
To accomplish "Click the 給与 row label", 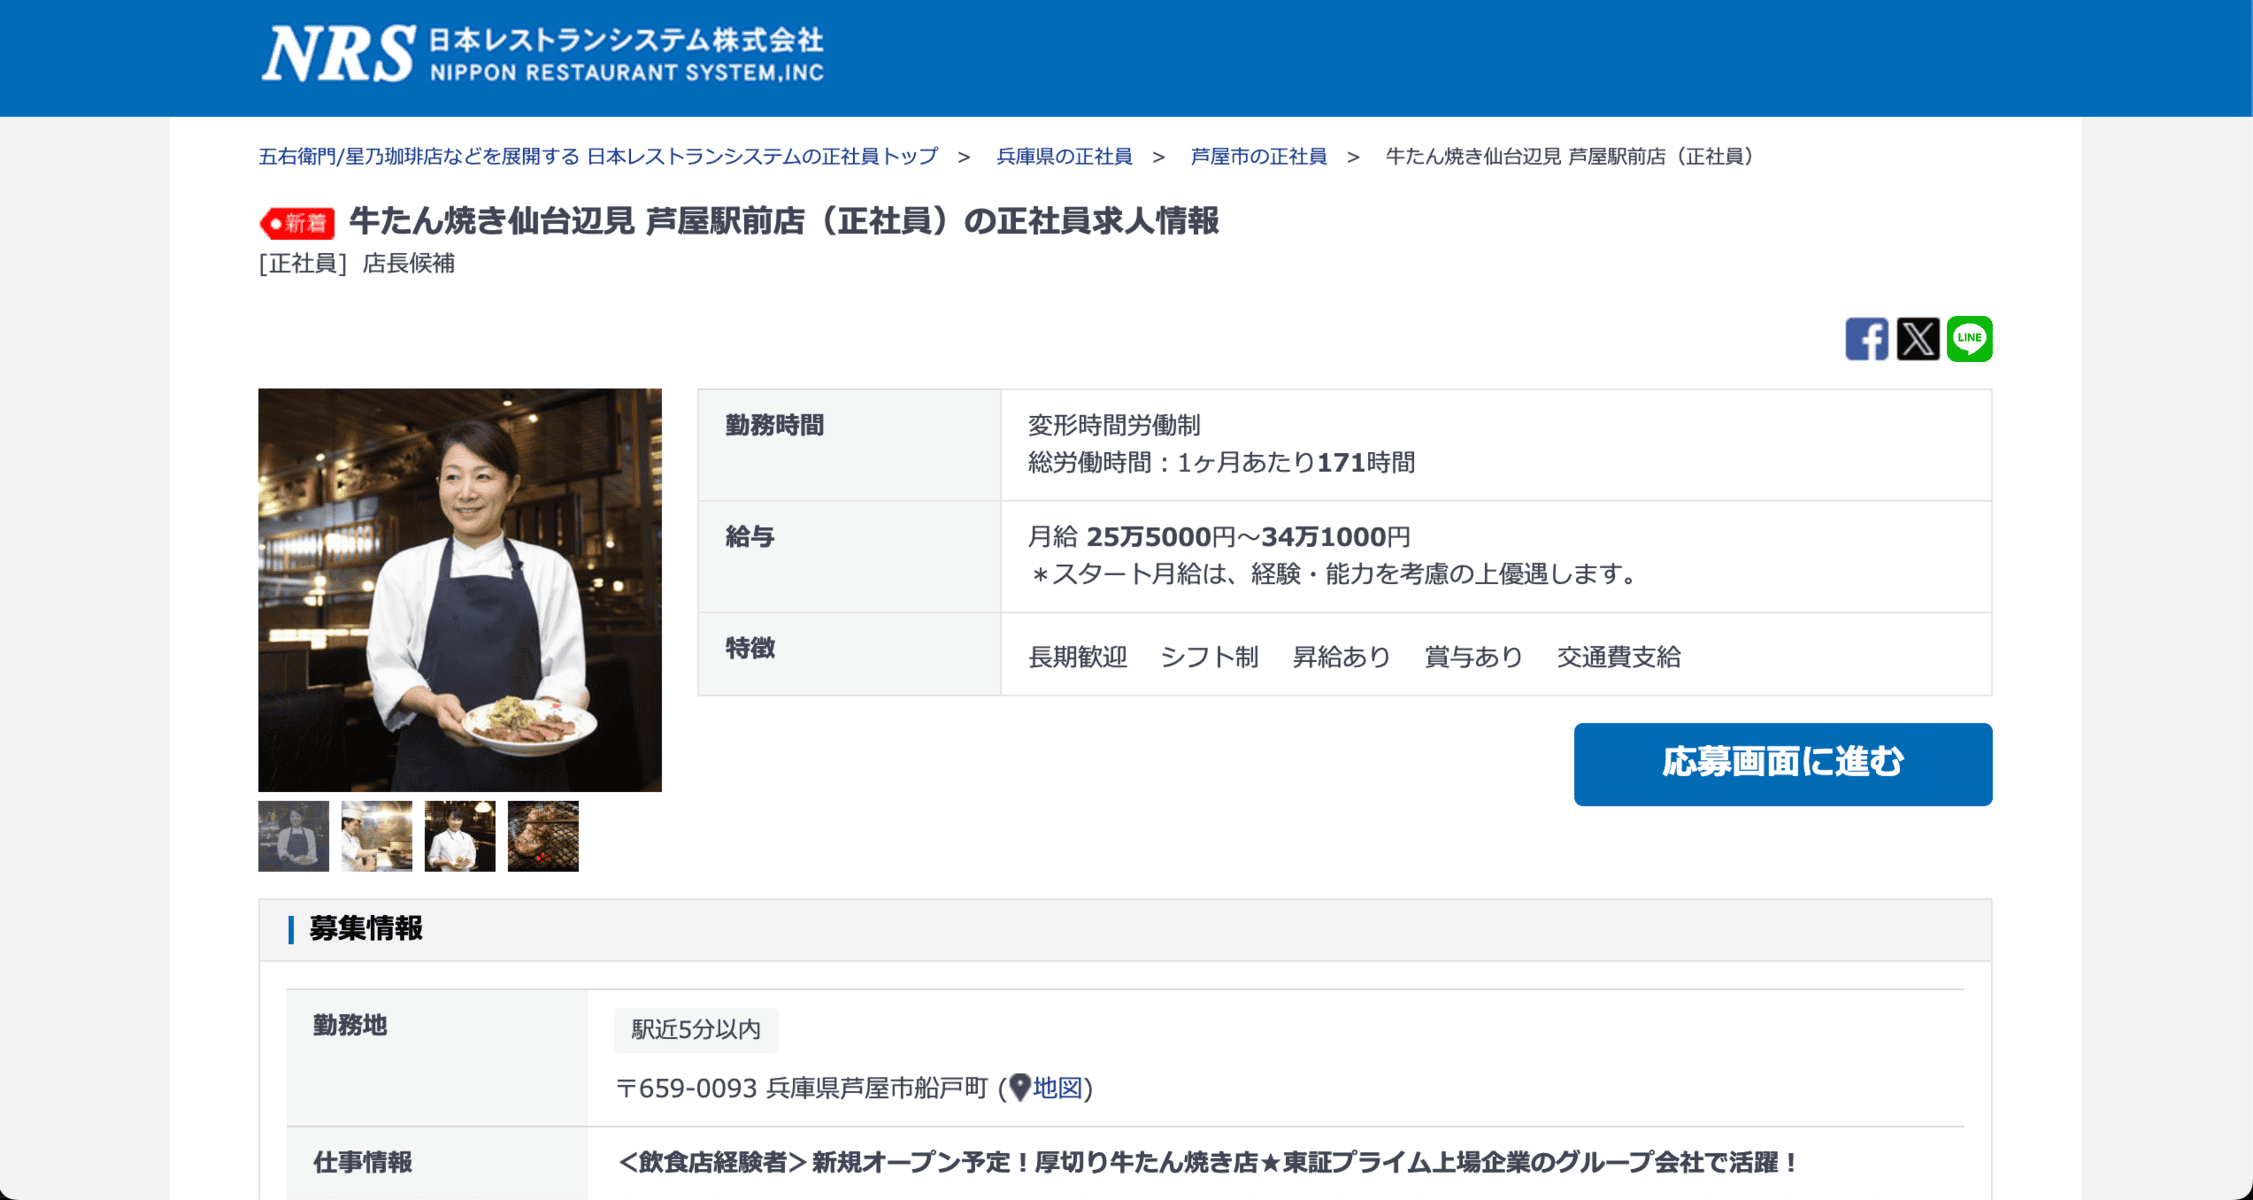I will tap(750, 537).
